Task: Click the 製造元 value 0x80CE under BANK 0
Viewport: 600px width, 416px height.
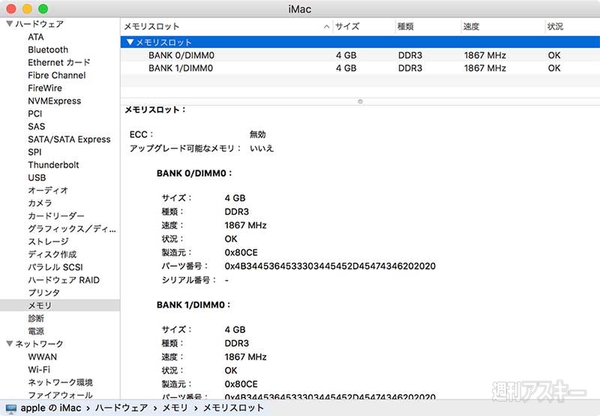Action: point(241,253)
